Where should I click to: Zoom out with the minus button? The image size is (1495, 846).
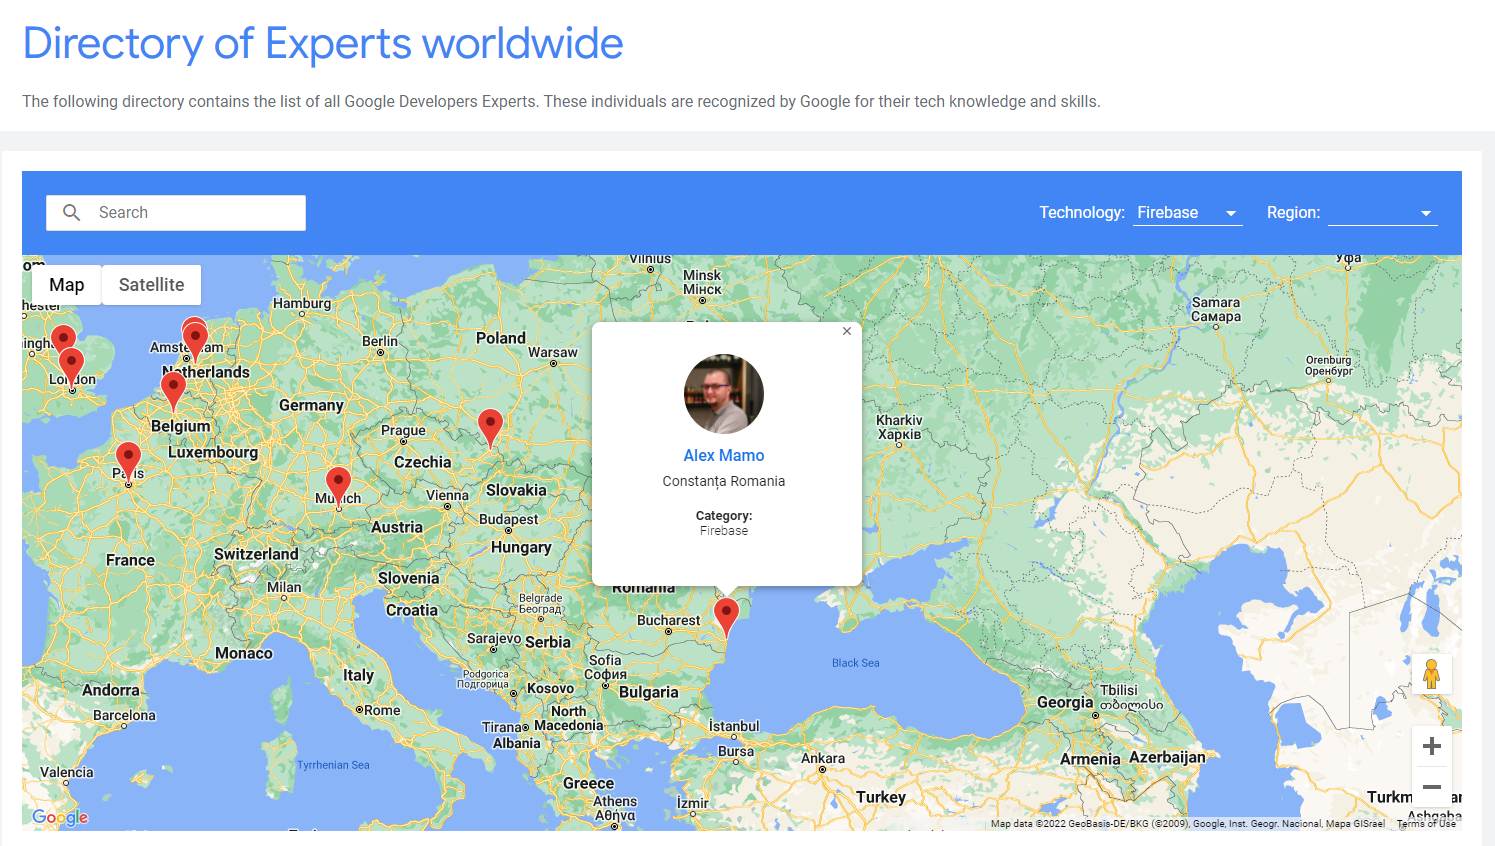[1431, 787]
